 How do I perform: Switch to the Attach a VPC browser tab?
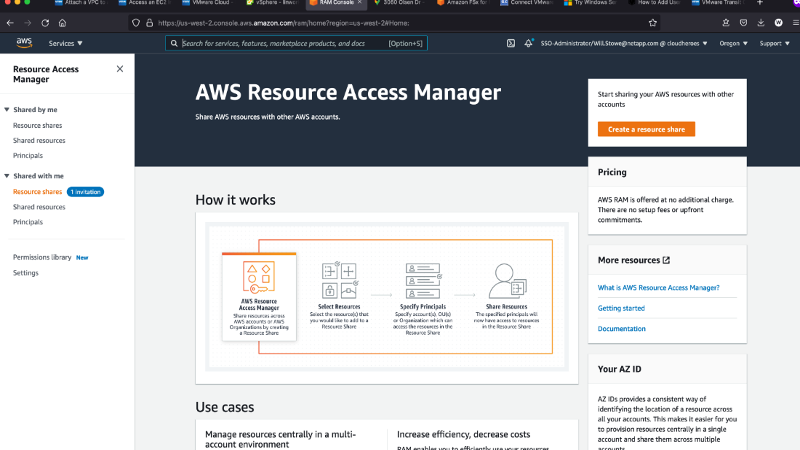point(82,3)
